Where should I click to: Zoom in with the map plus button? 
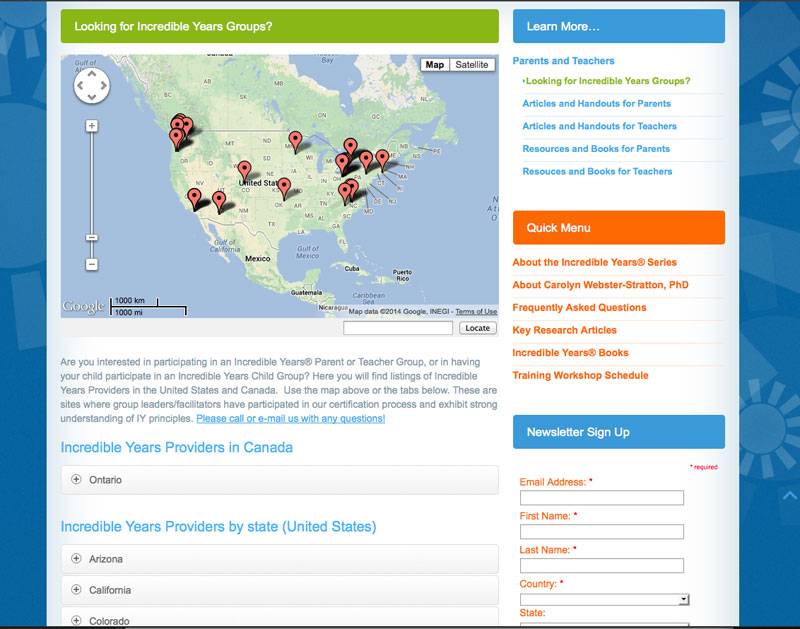click(92, 125)
